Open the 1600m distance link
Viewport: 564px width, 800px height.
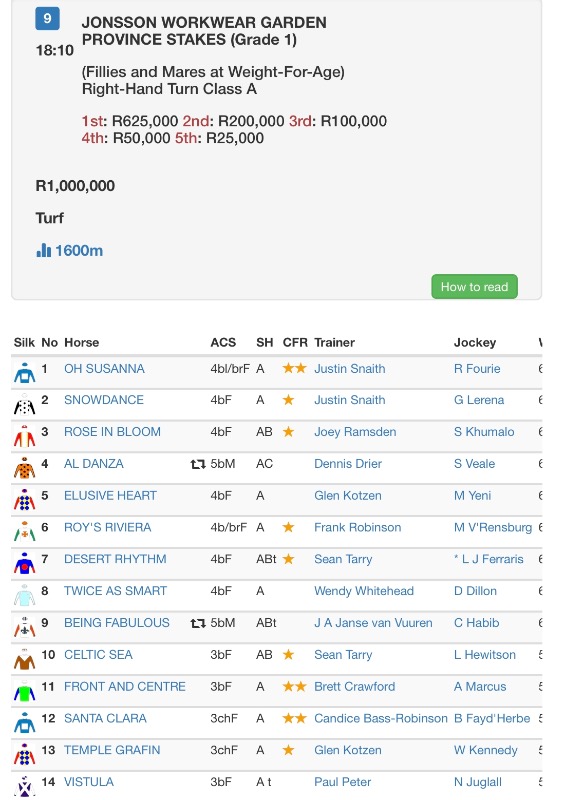coord(79,251)
